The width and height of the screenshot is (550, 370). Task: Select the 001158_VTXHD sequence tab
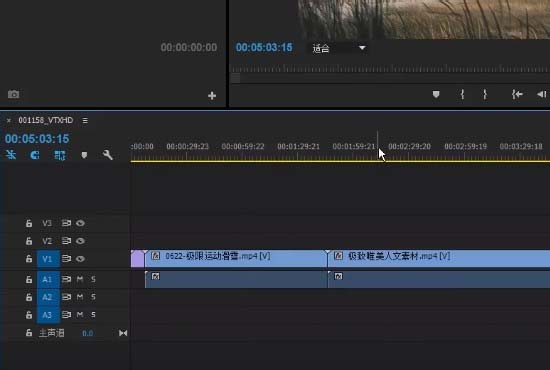tap(46, 120)
